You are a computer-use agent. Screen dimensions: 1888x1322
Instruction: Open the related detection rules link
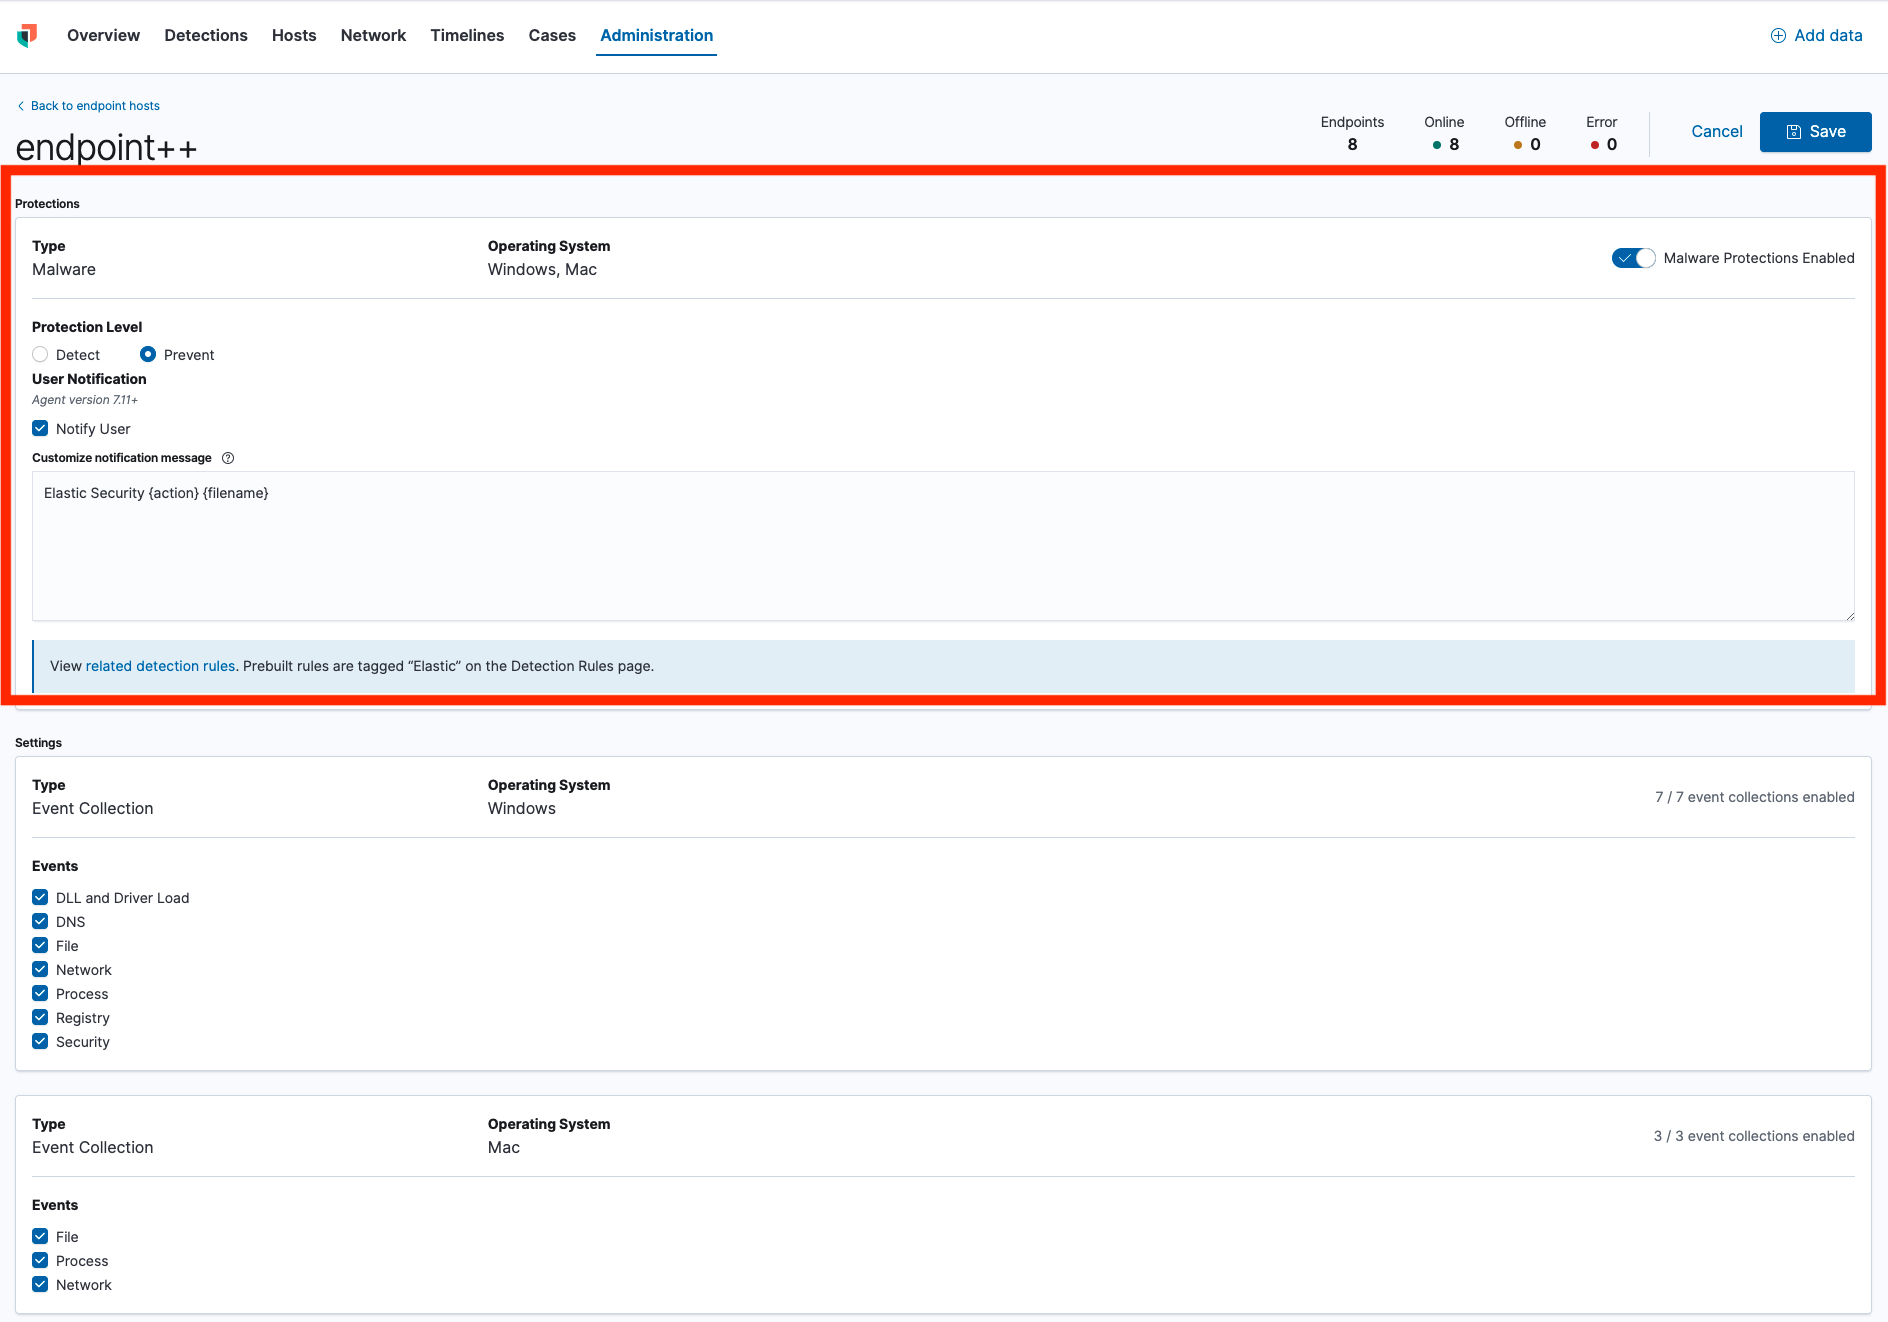click(x=160, y=666)
